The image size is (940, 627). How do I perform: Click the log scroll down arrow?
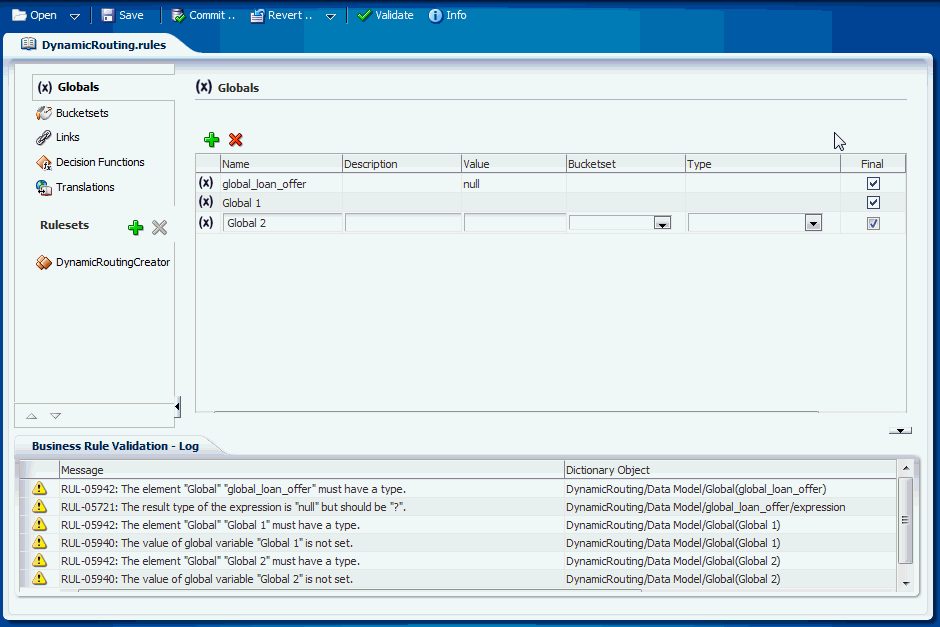click(x=906, y=583)
